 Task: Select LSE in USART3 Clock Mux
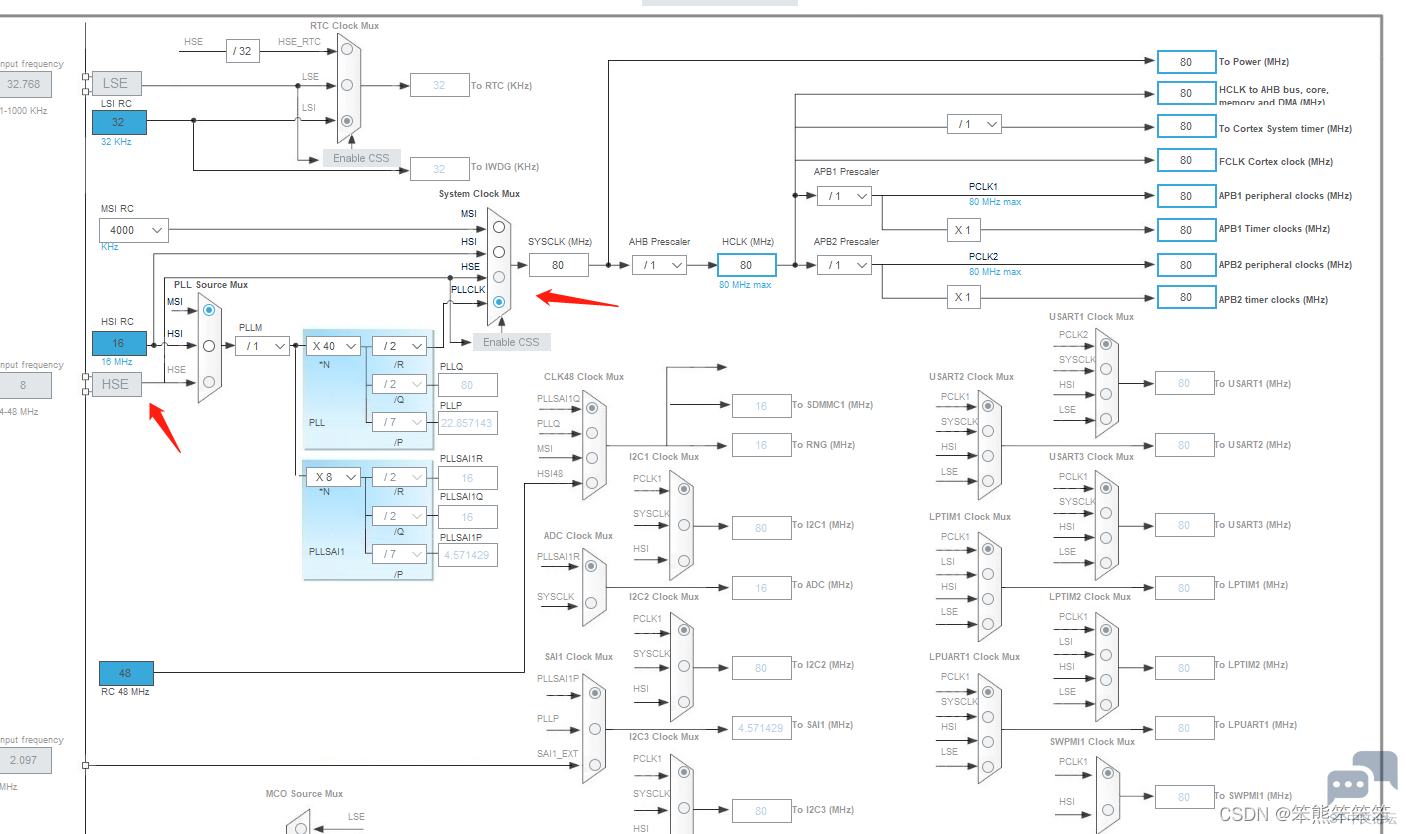(1105, 561)
